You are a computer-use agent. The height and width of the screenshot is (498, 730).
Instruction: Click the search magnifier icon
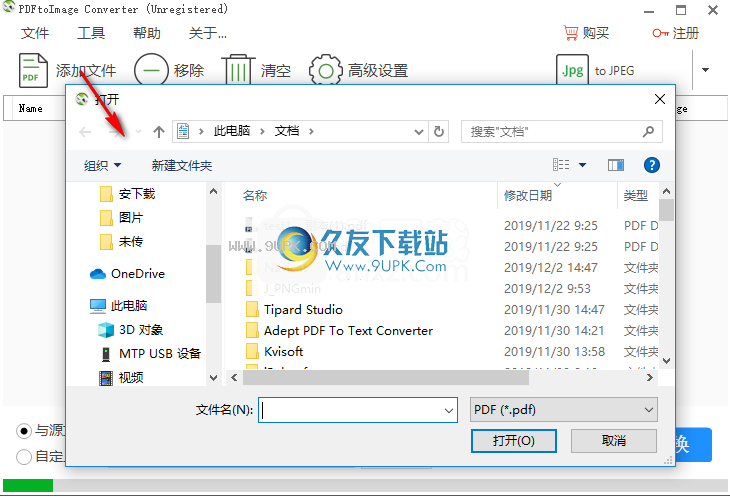[x=648, y=132]
